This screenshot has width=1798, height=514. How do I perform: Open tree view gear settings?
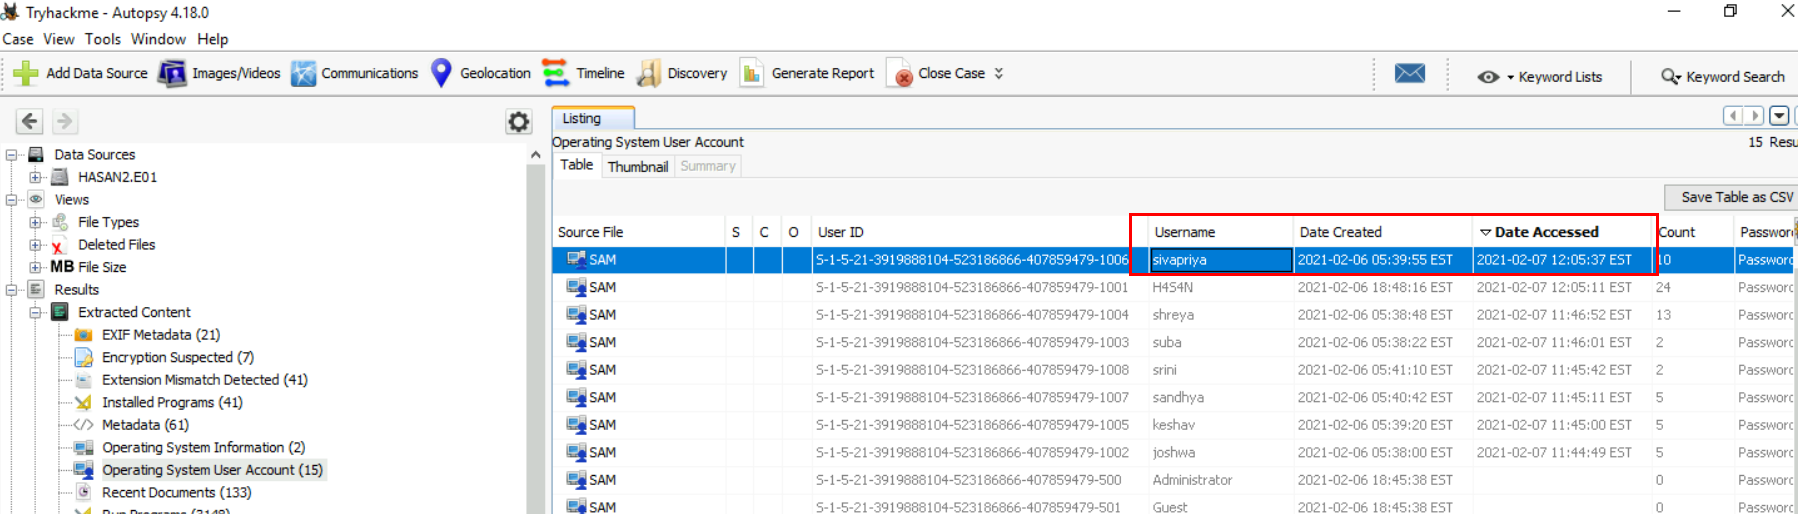(518, 122)
